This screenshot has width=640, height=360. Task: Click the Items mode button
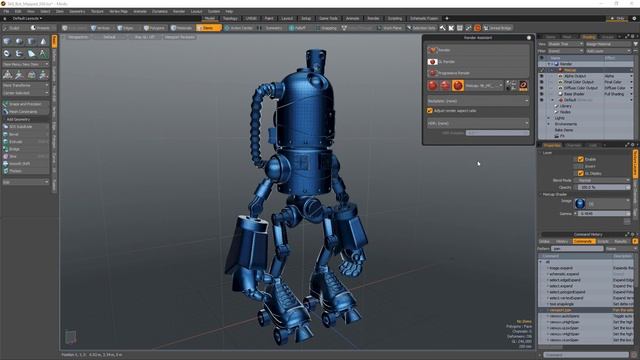208,28
